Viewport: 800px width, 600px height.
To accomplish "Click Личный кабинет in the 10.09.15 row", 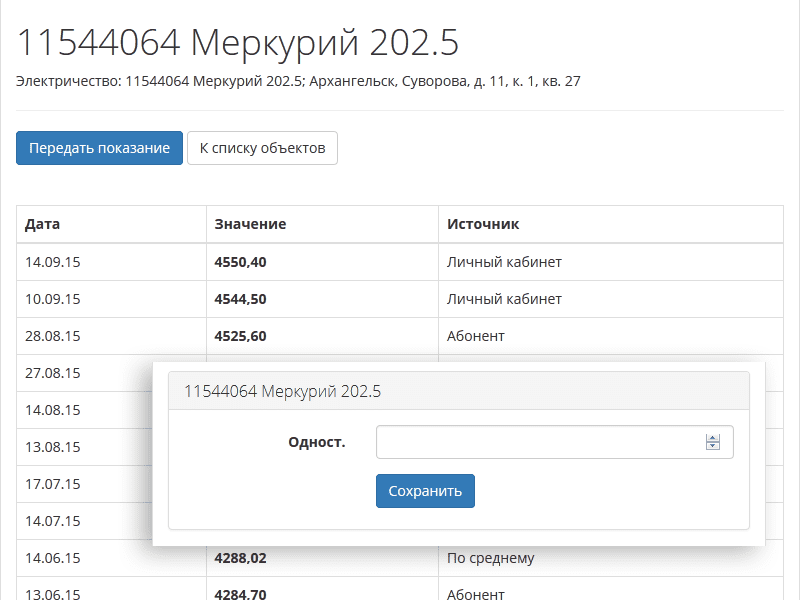I will [x=504, y=299].
